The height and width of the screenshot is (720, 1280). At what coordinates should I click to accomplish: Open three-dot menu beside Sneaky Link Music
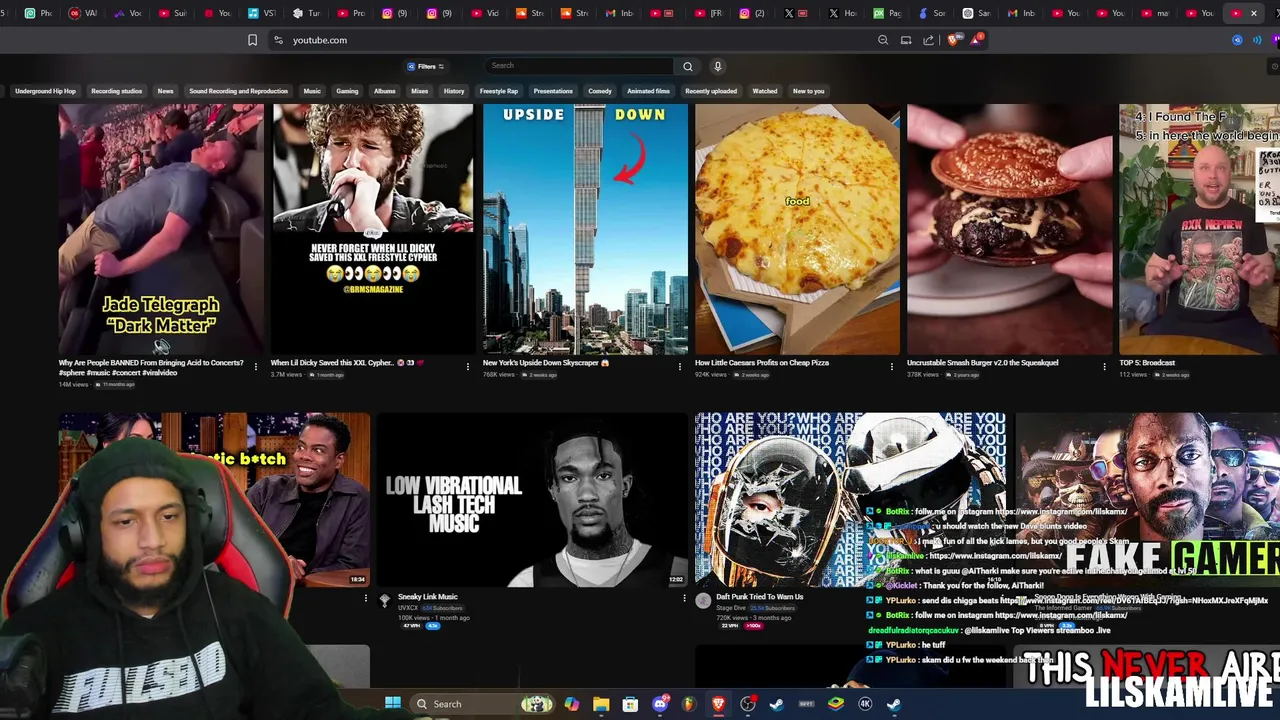684,599
